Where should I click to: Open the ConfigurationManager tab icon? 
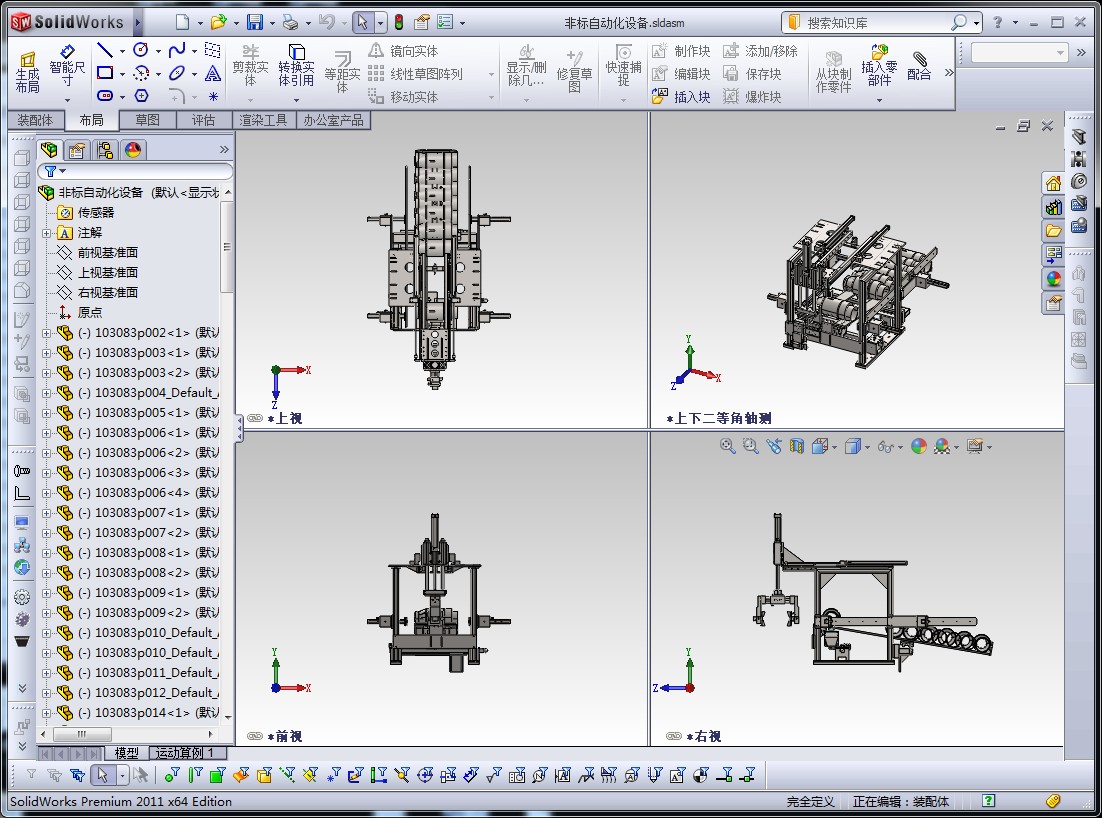pos(105,150)
